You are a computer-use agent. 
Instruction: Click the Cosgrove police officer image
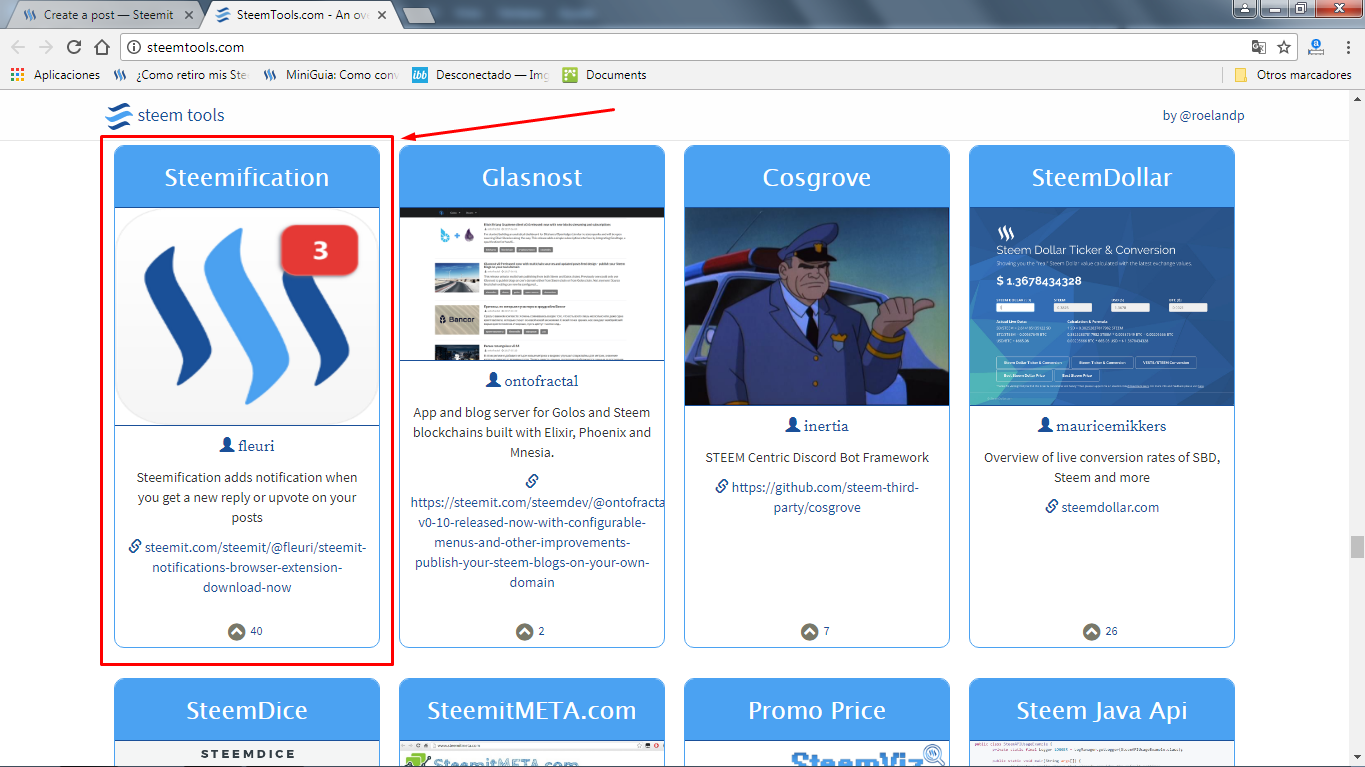coord(817,306)
